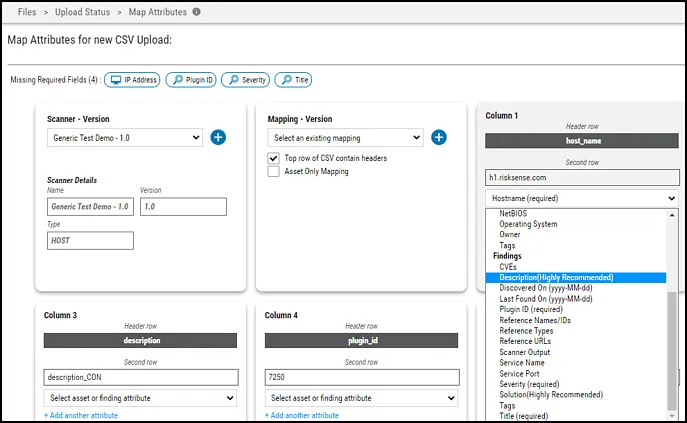Choose Reference URLs option
Screen dimensions: 687x423
tap(525, 341)
